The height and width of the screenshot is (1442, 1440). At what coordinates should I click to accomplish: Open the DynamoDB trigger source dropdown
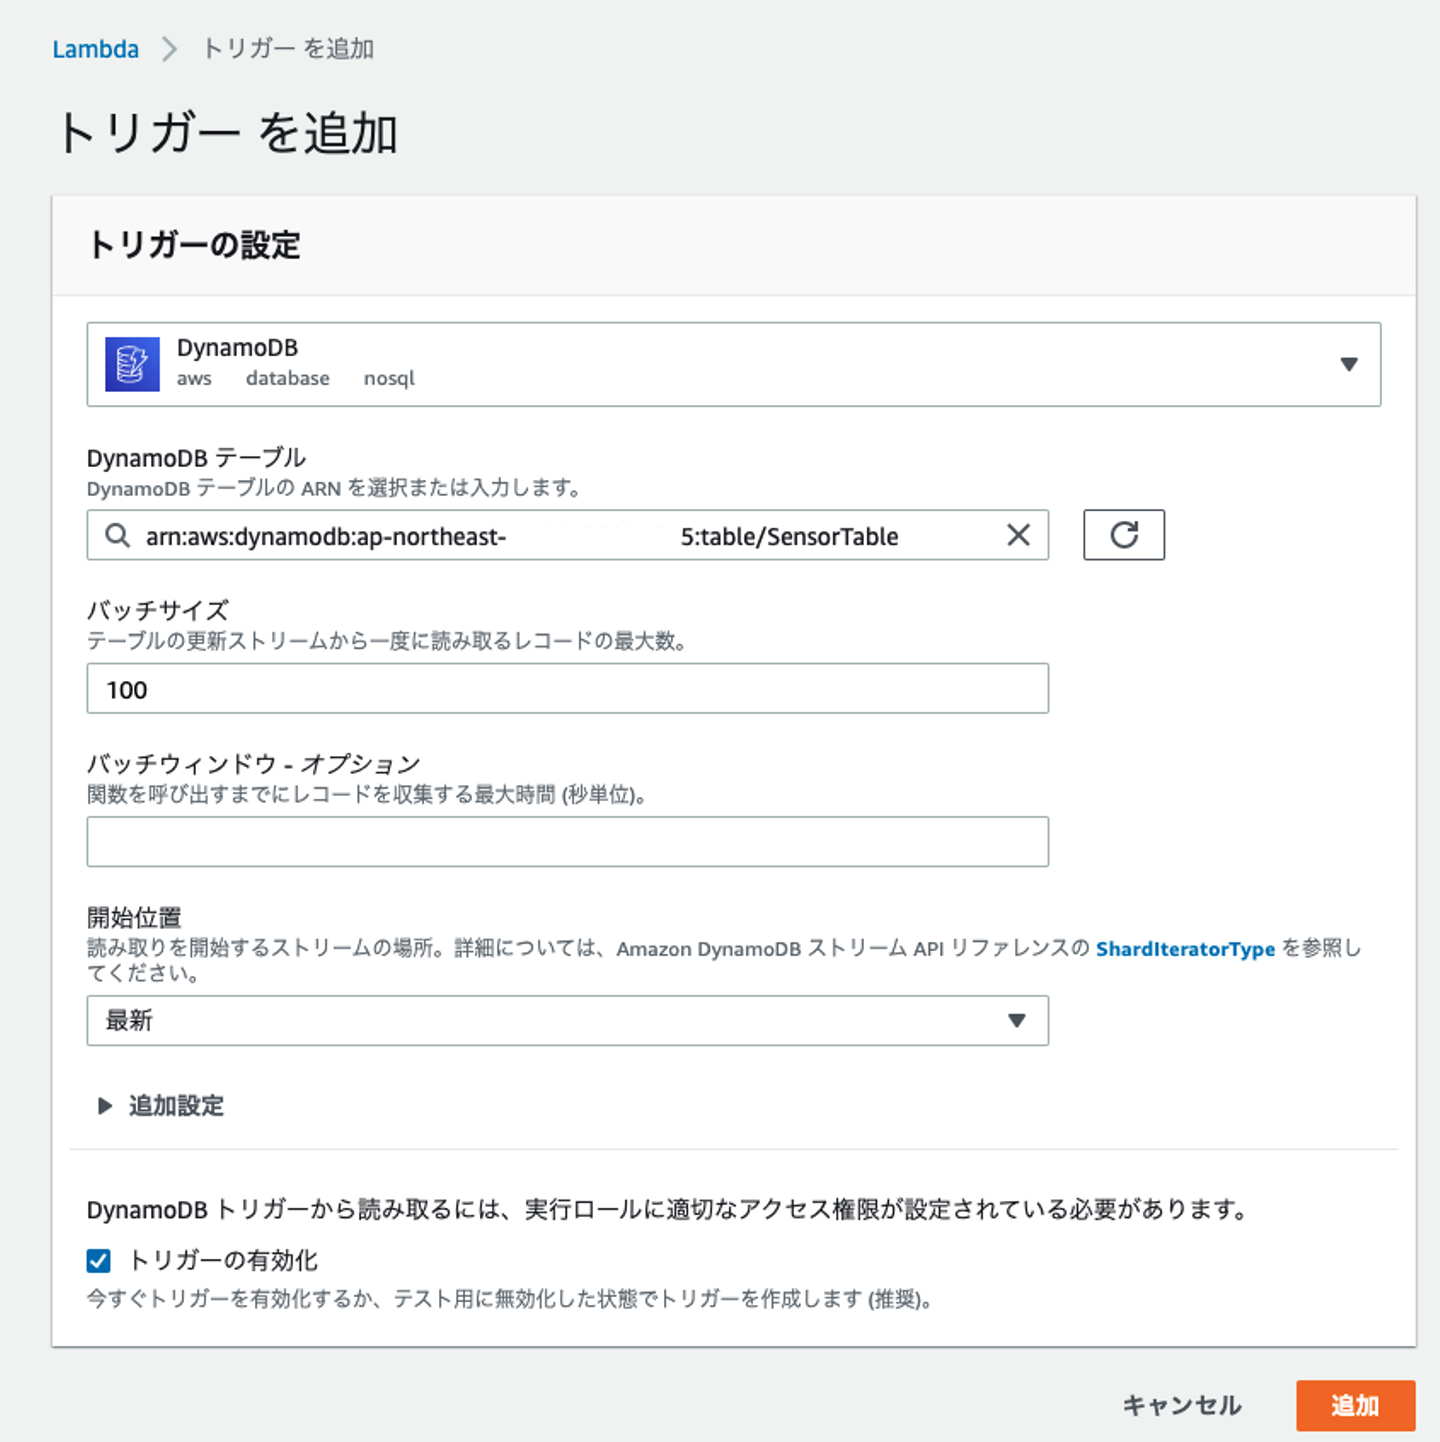(x=734, y=364)
